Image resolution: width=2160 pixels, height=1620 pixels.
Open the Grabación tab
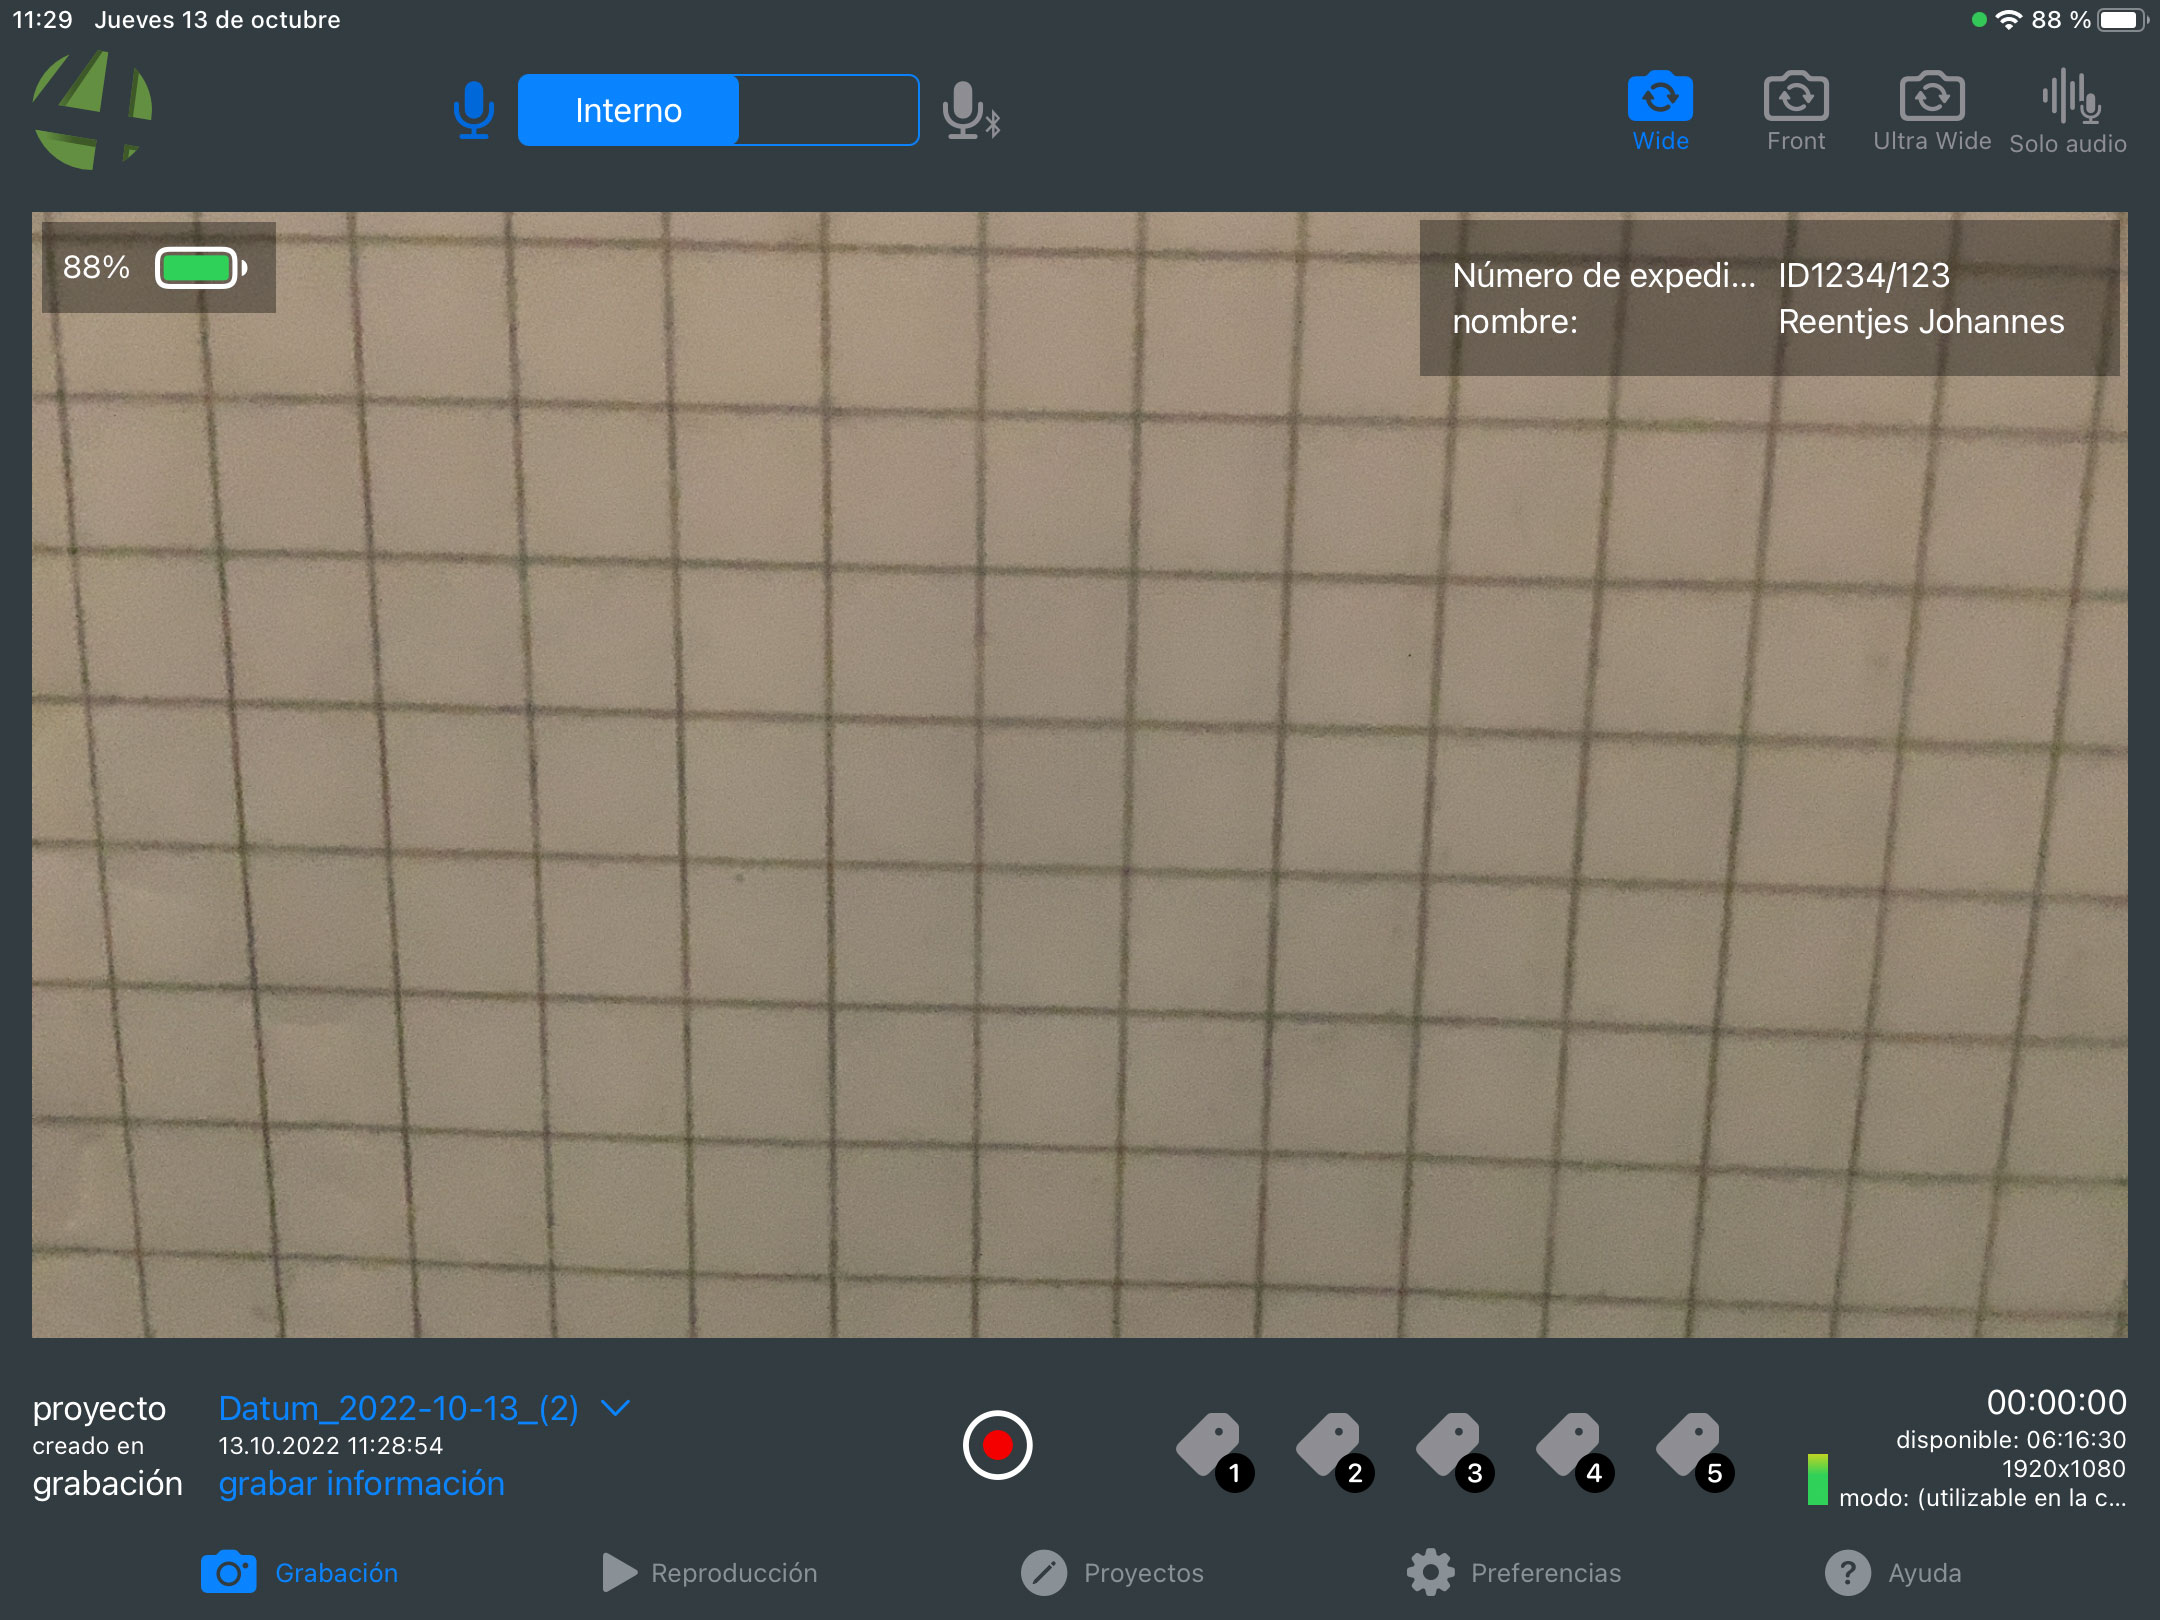click(299, 1573)
